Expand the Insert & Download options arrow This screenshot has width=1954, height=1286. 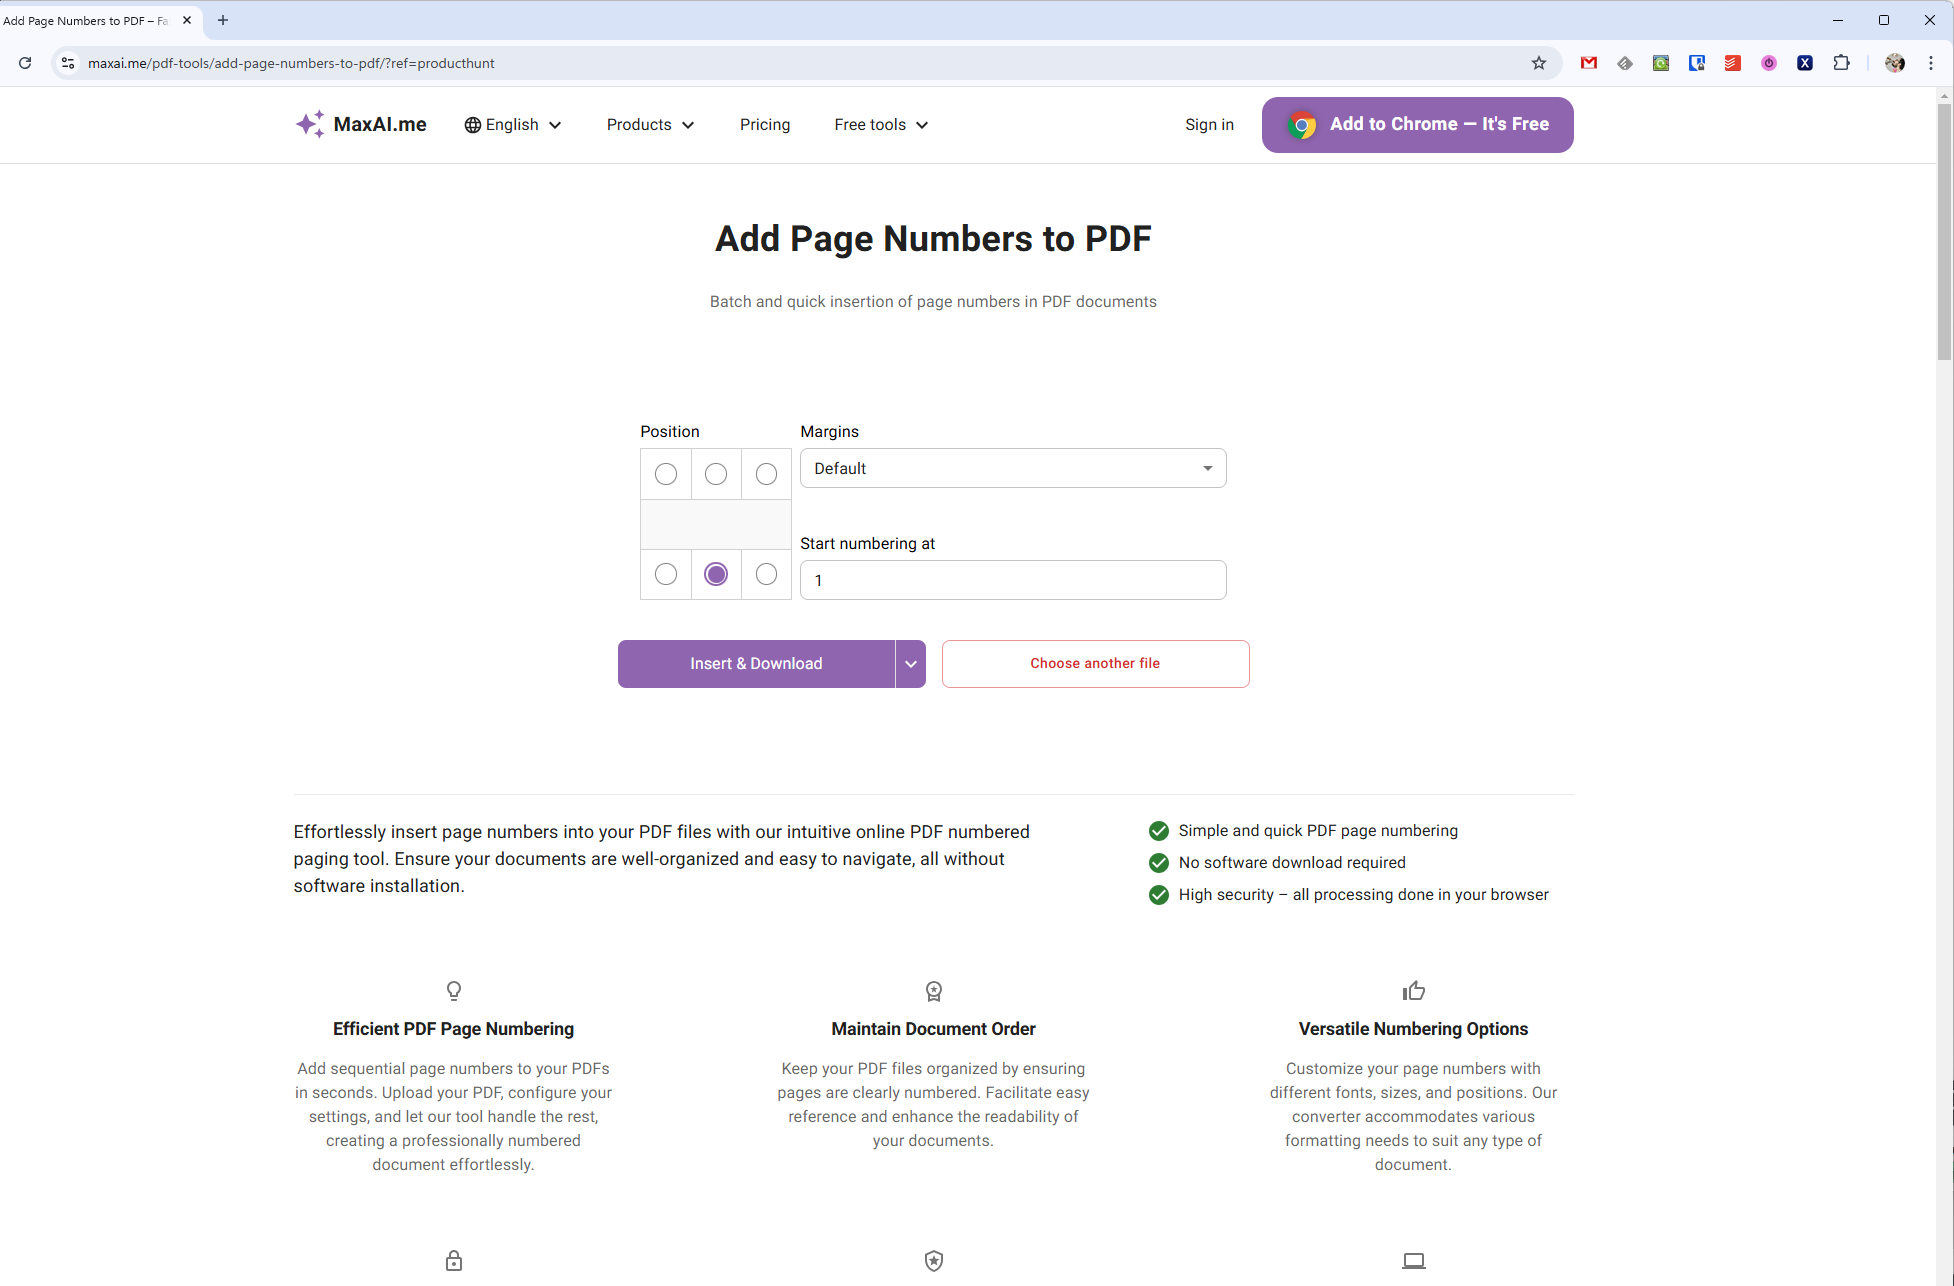point(910,664)
